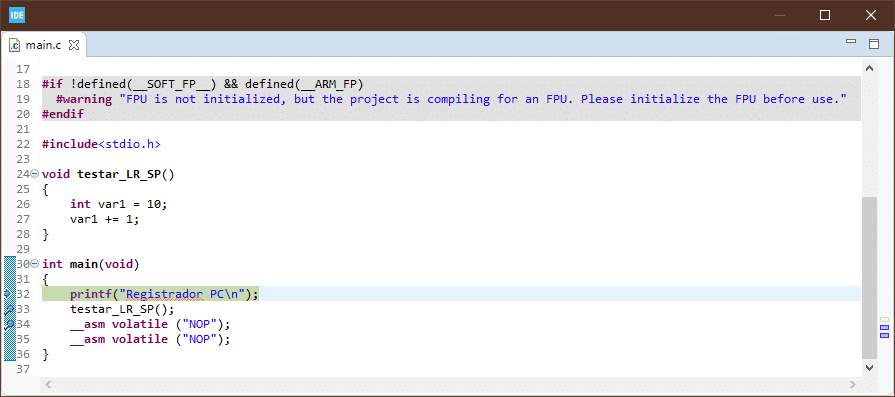Click the C file icon on main.c tab

pyautogui.click(x=15, y=45)
